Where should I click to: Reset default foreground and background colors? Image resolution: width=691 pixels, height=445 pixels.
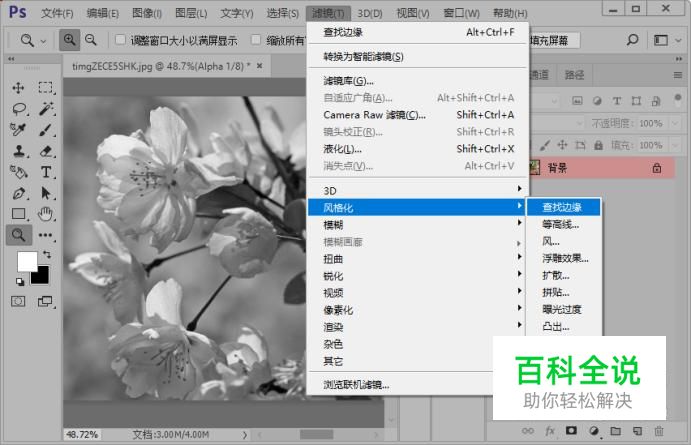click(x=20, y=282)
